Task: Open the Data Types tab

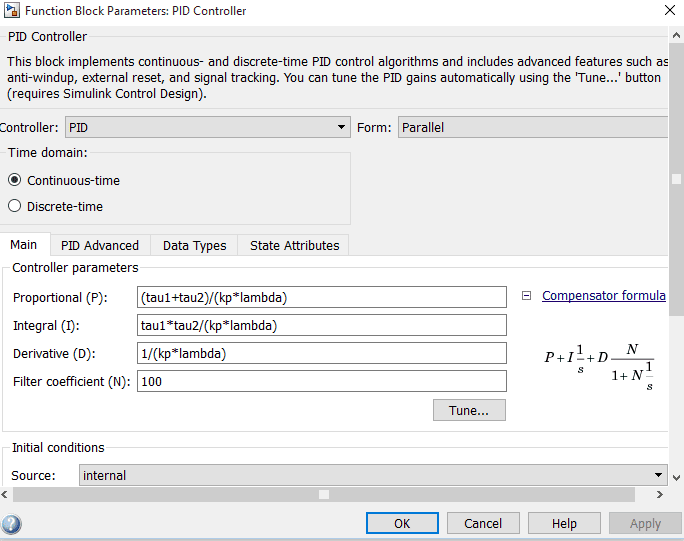Action: pos(194,246)
